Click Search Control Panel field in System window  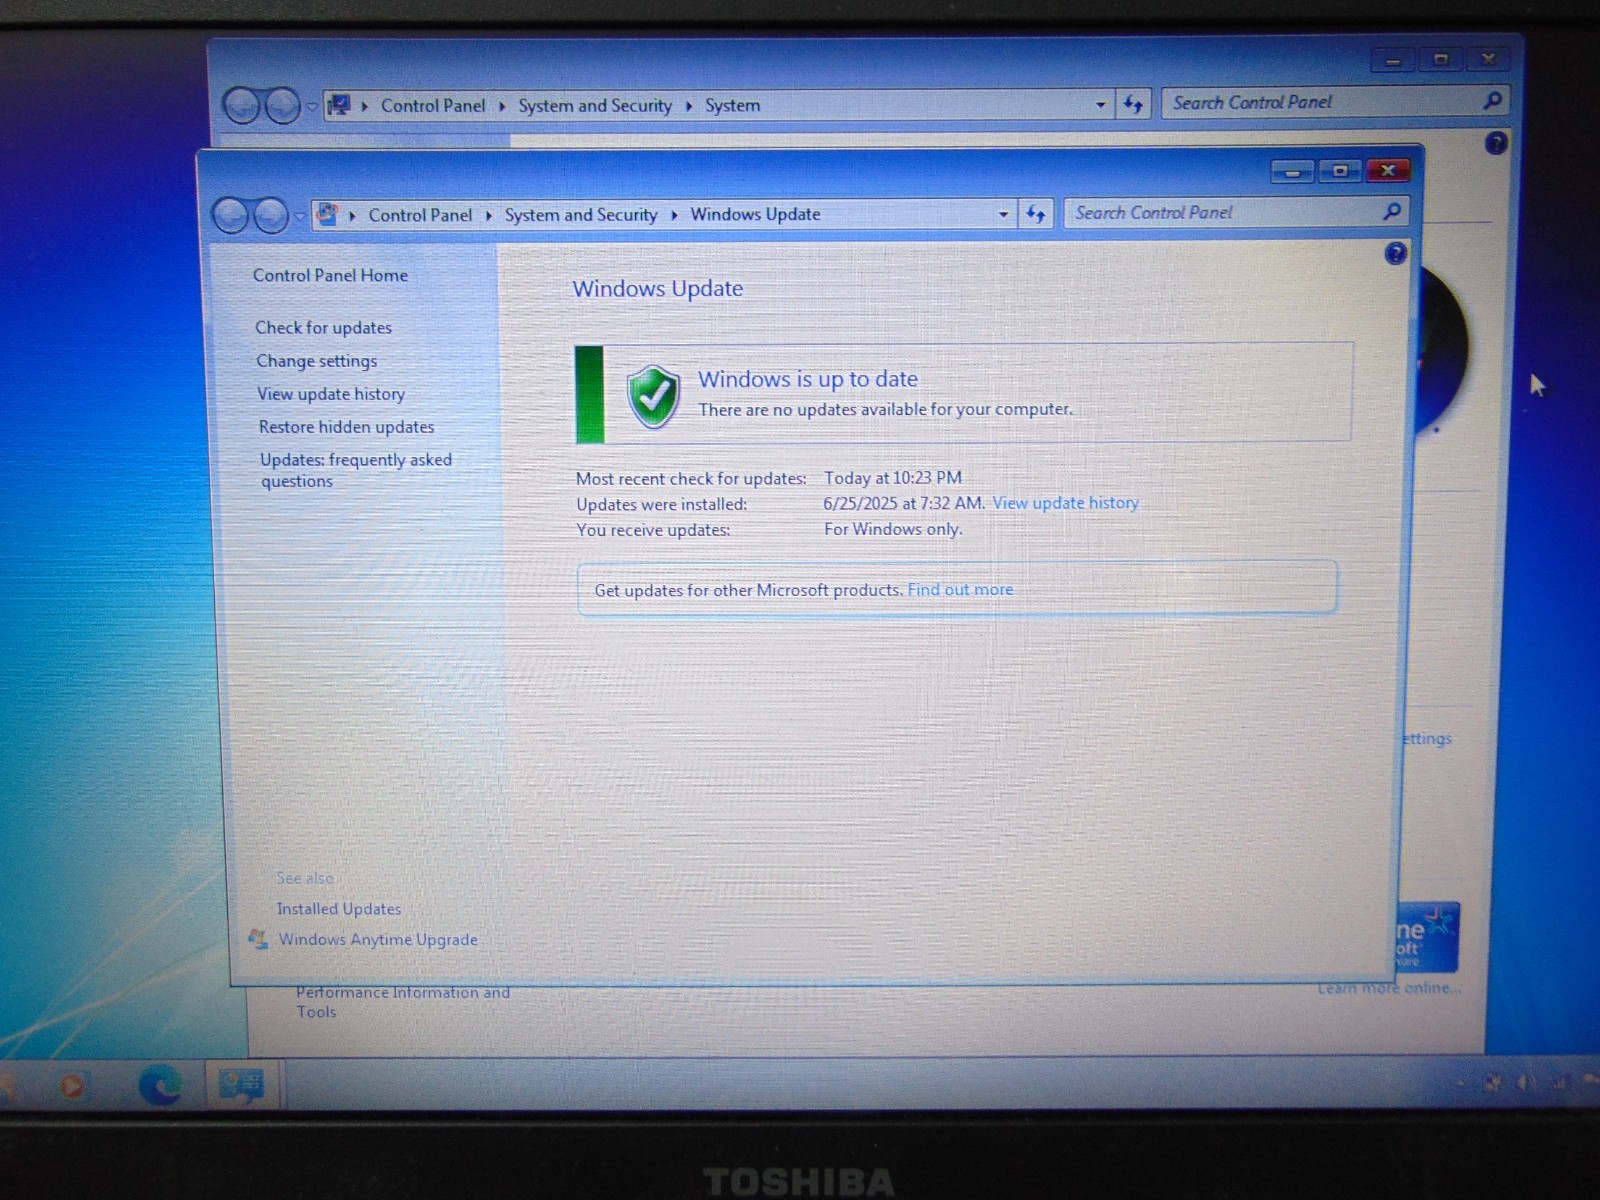point(1334,101)
